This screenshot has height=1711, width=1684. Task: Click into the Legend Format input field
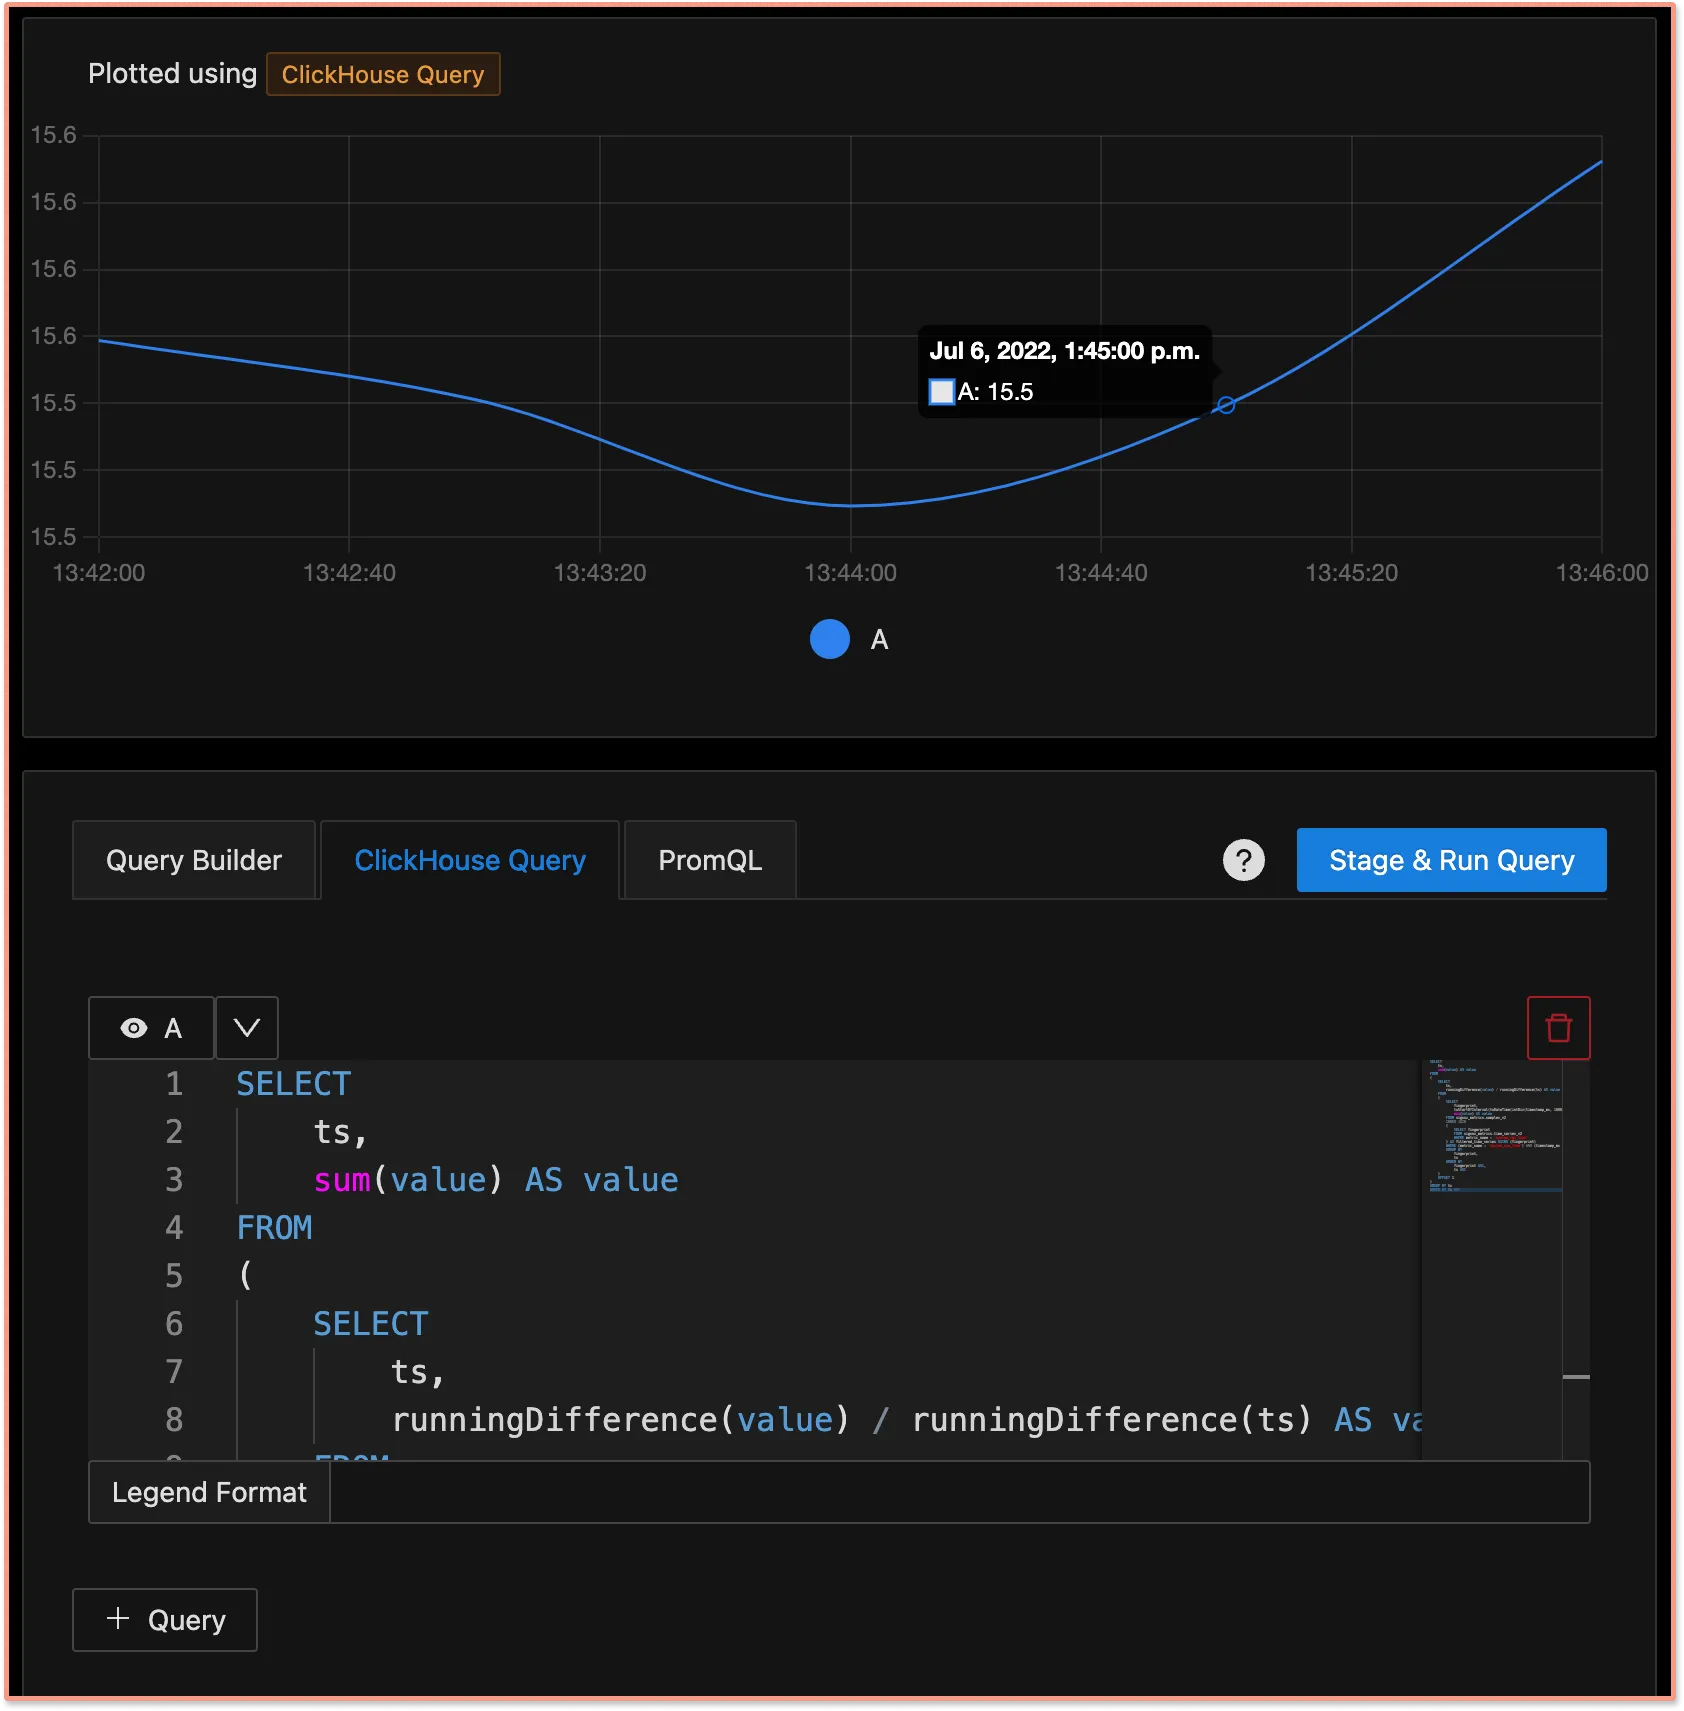pyautogui.click(x=958, y=1492)
